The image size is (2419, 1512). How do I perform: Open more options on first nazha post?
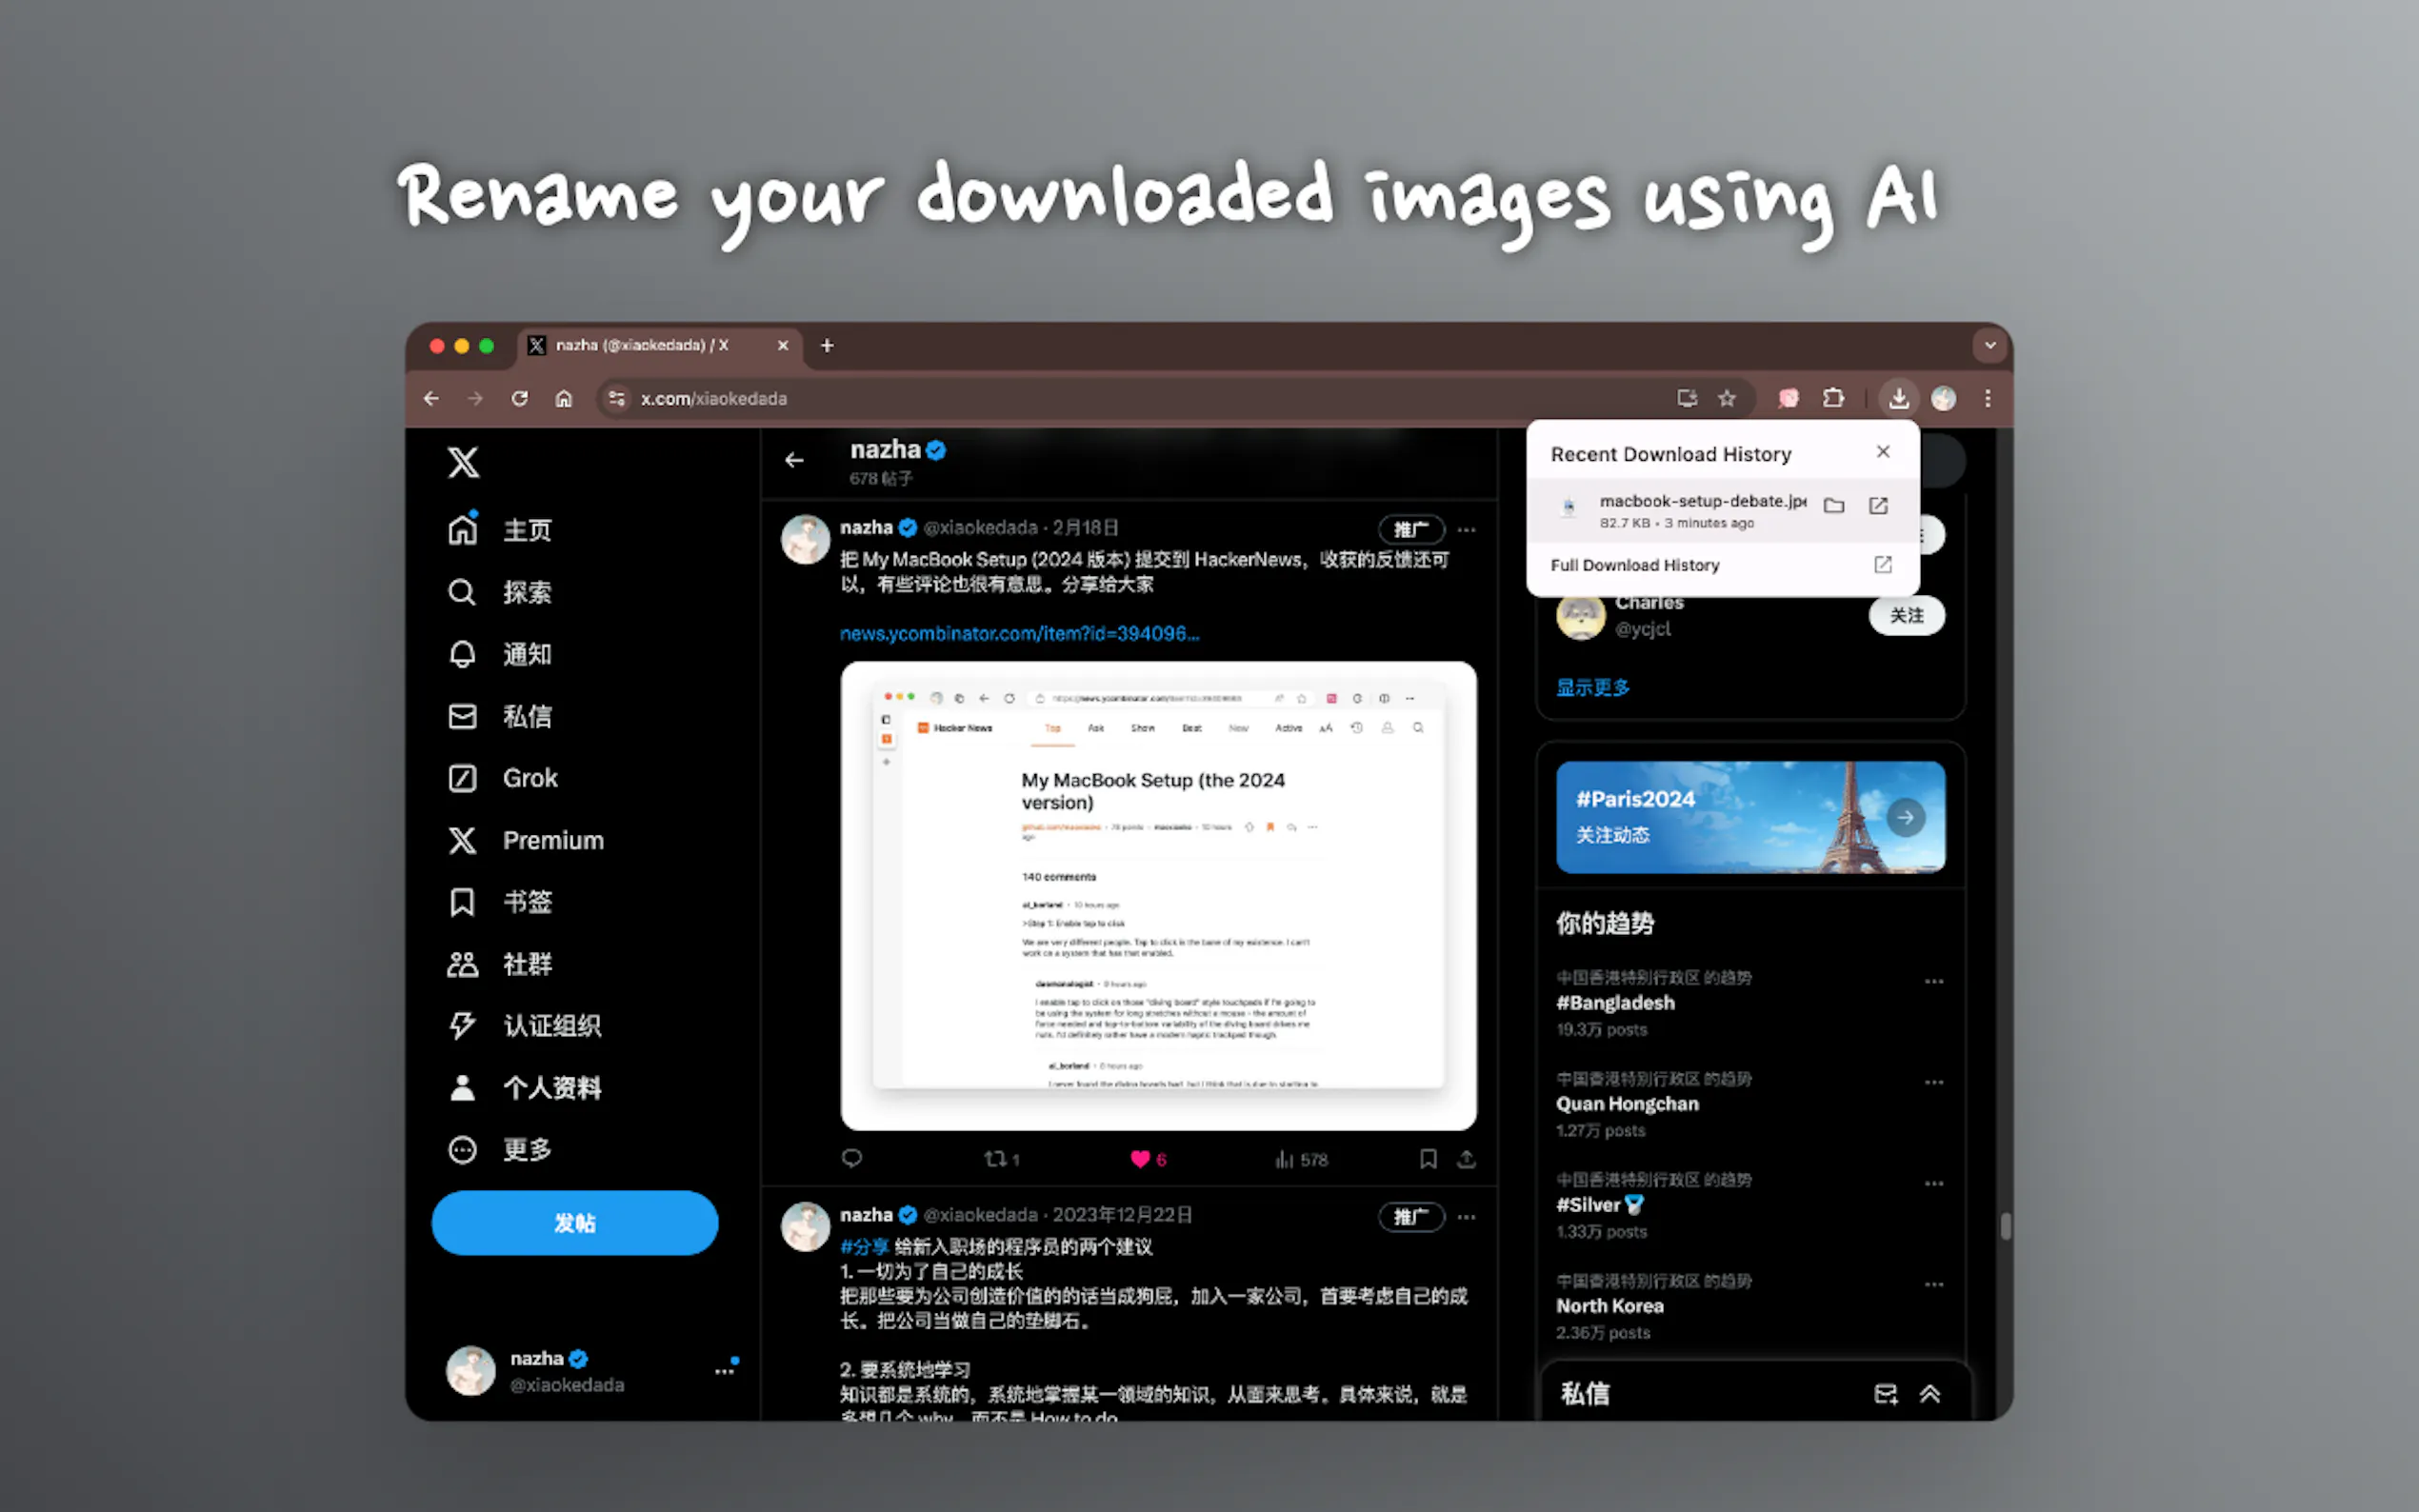click(x=1466, y=529)
